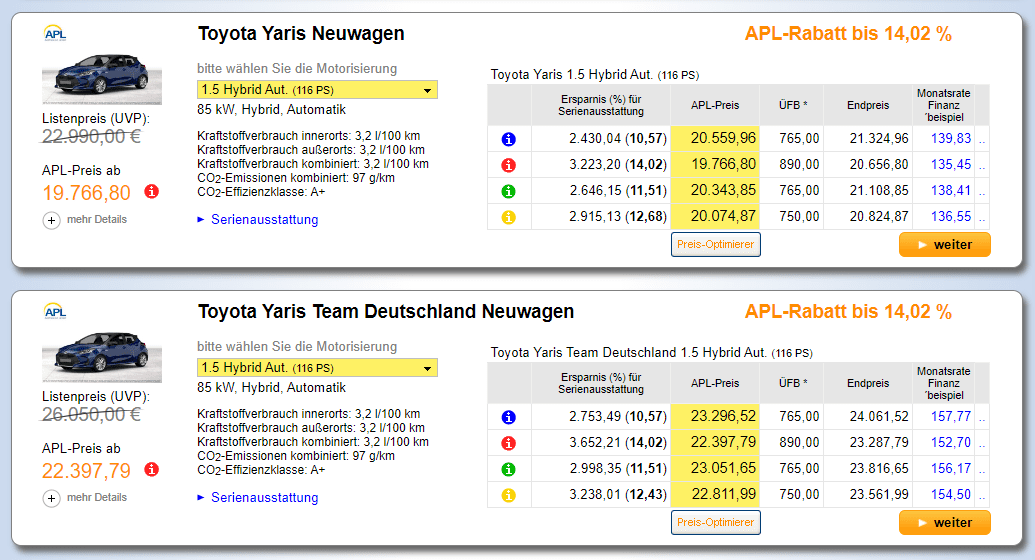This screenshot has width=1035, height=560.
Task: Click APL-Preis cell 23.051,65
Action: coord(716,468)
